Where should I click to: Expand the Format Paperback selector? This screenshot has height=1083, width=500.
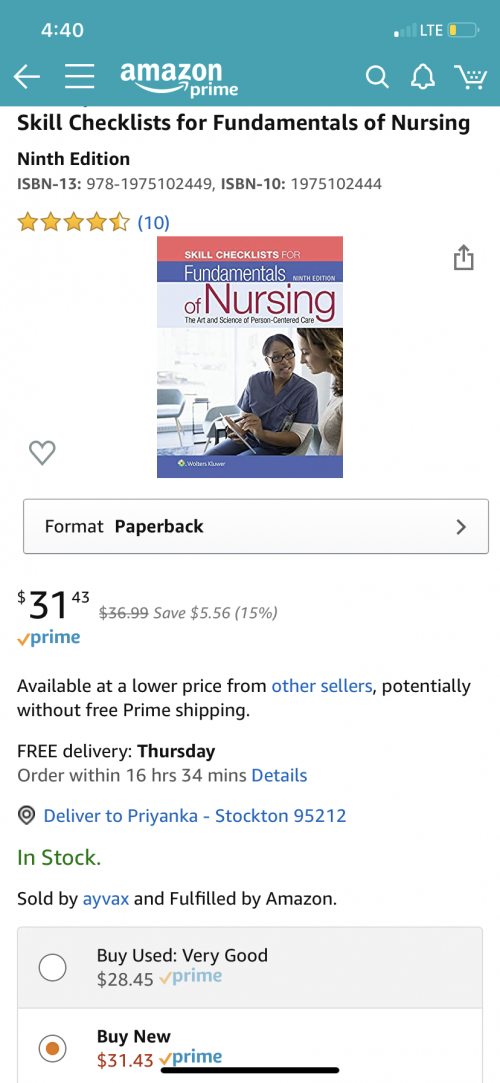256,526
